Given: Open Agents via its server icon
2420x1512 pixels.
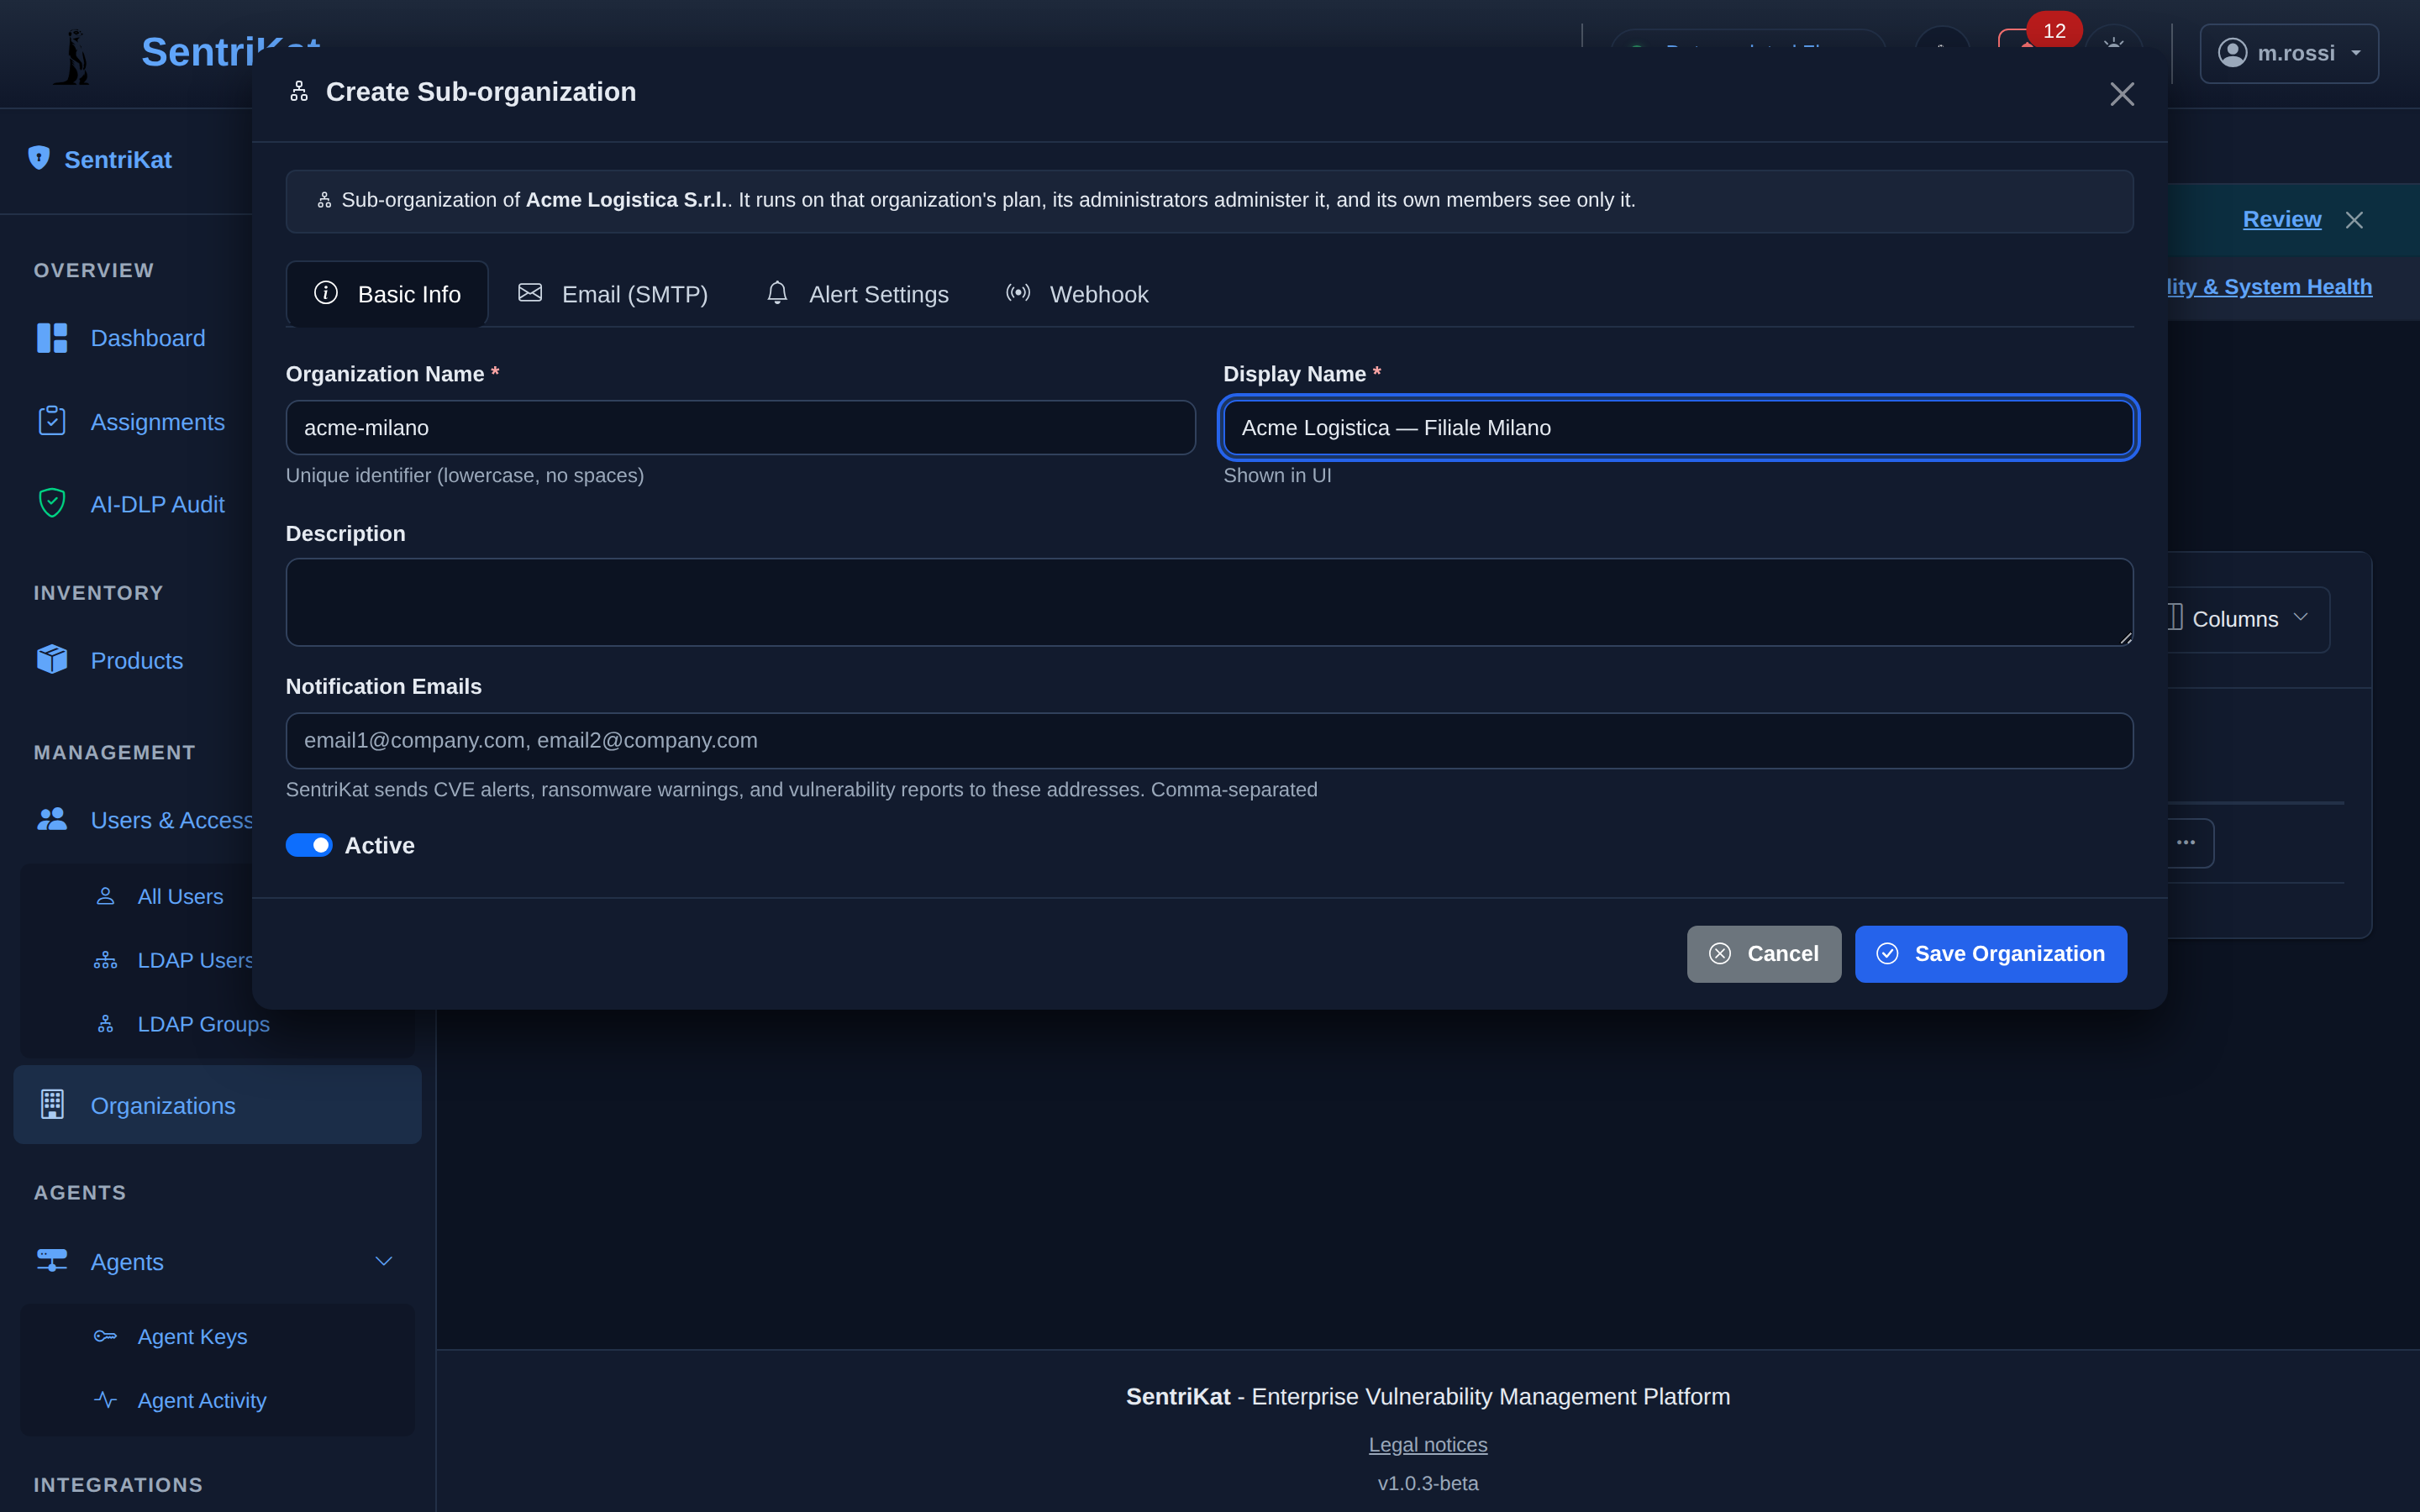Looking at the screenshot, I should 52,1261.
